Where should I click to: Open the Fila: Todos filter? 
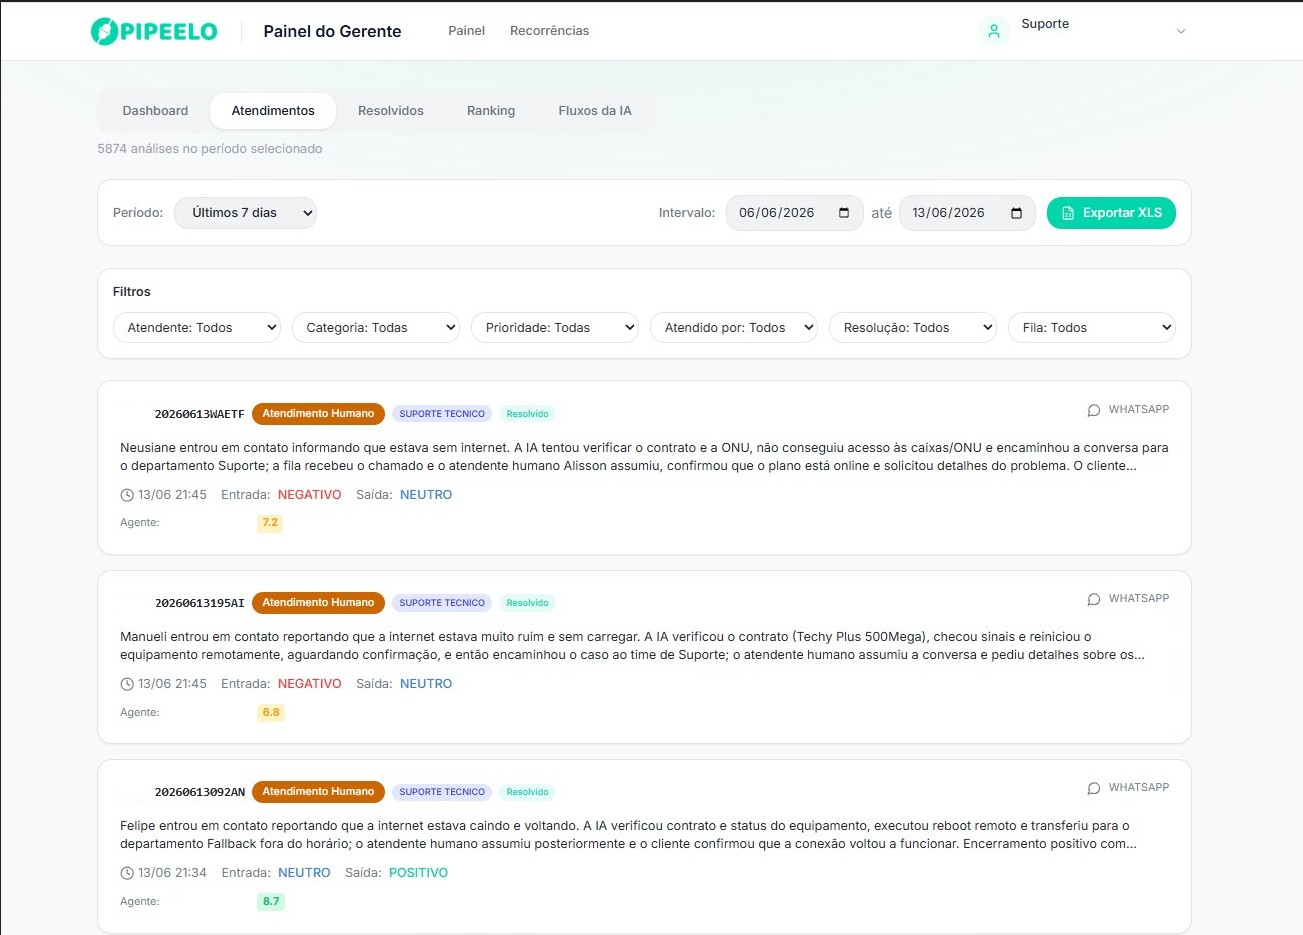[x=1092, y=328]
